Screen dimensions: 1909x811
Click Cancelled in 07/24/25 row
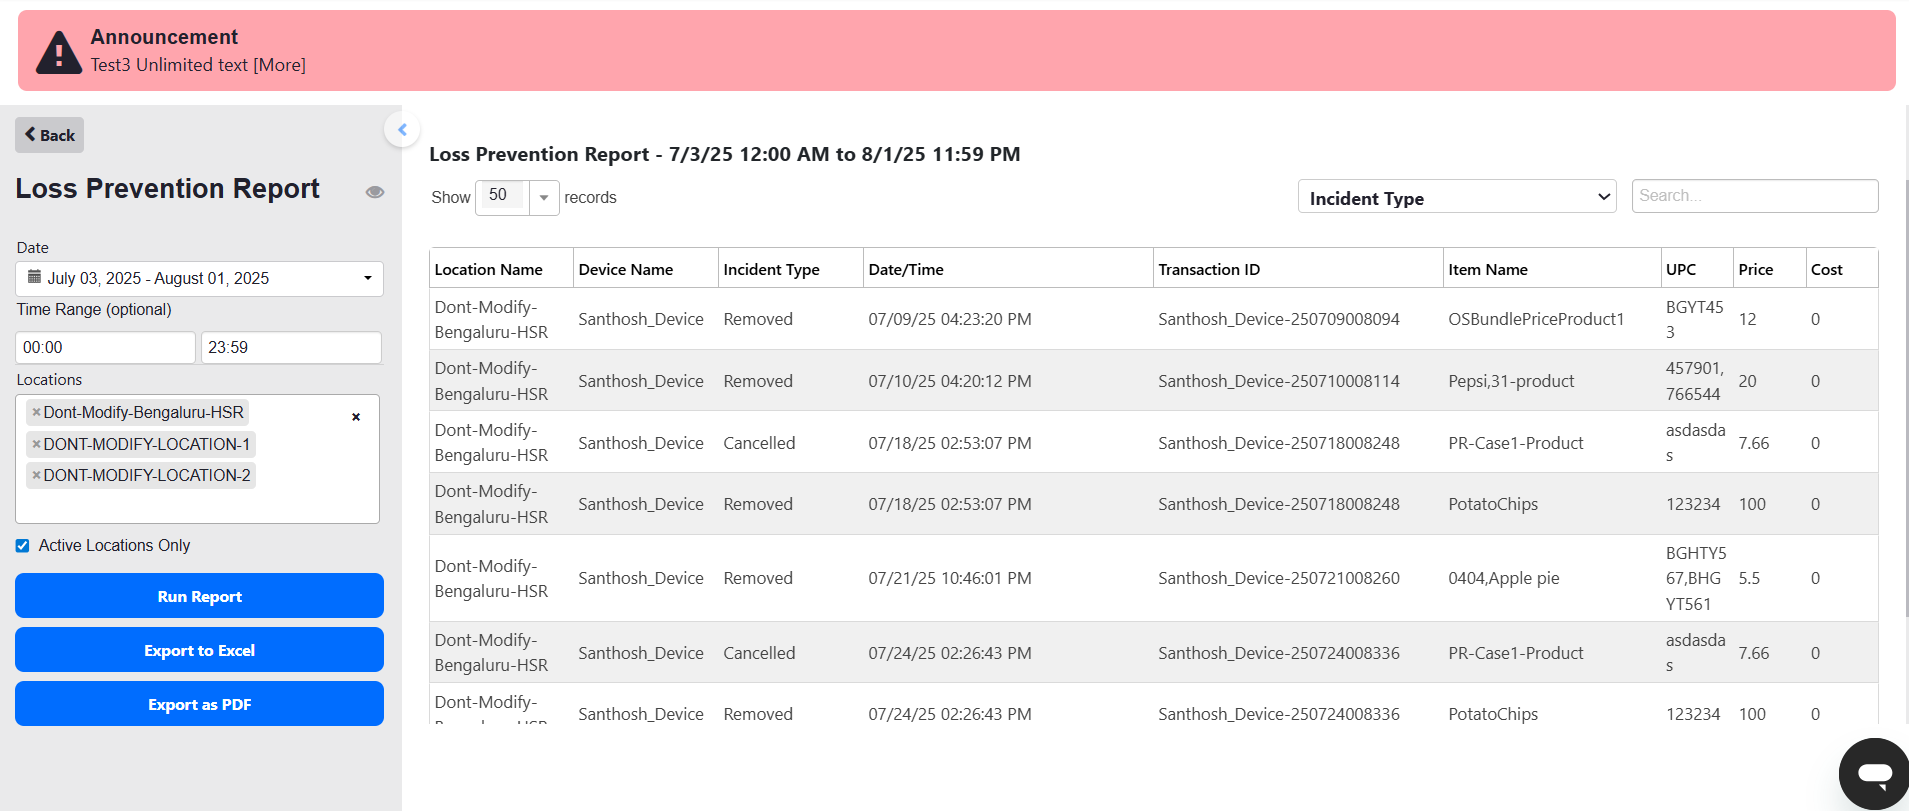pyautogui.click(x=759, y=653)
